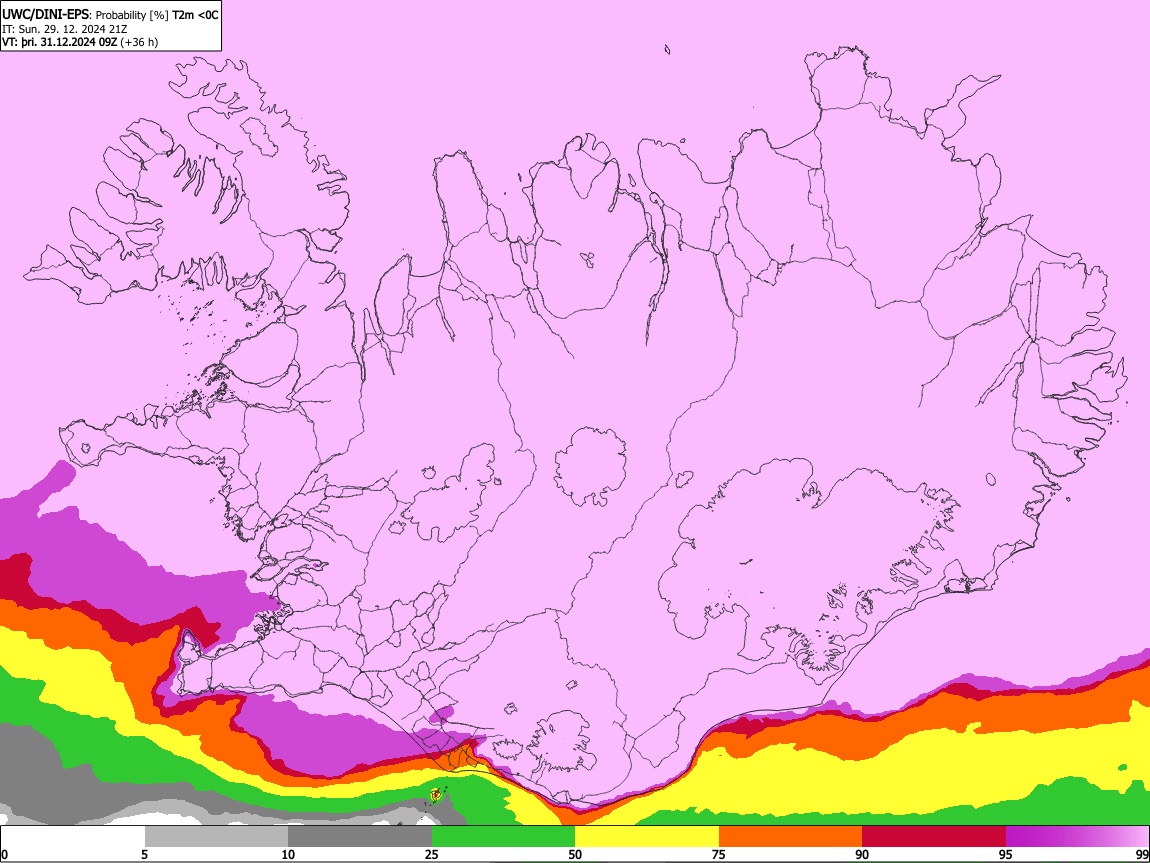Click the purple gradient 95–99% legend swatch
The image size is (1150, 863).
coord(1077,837)
